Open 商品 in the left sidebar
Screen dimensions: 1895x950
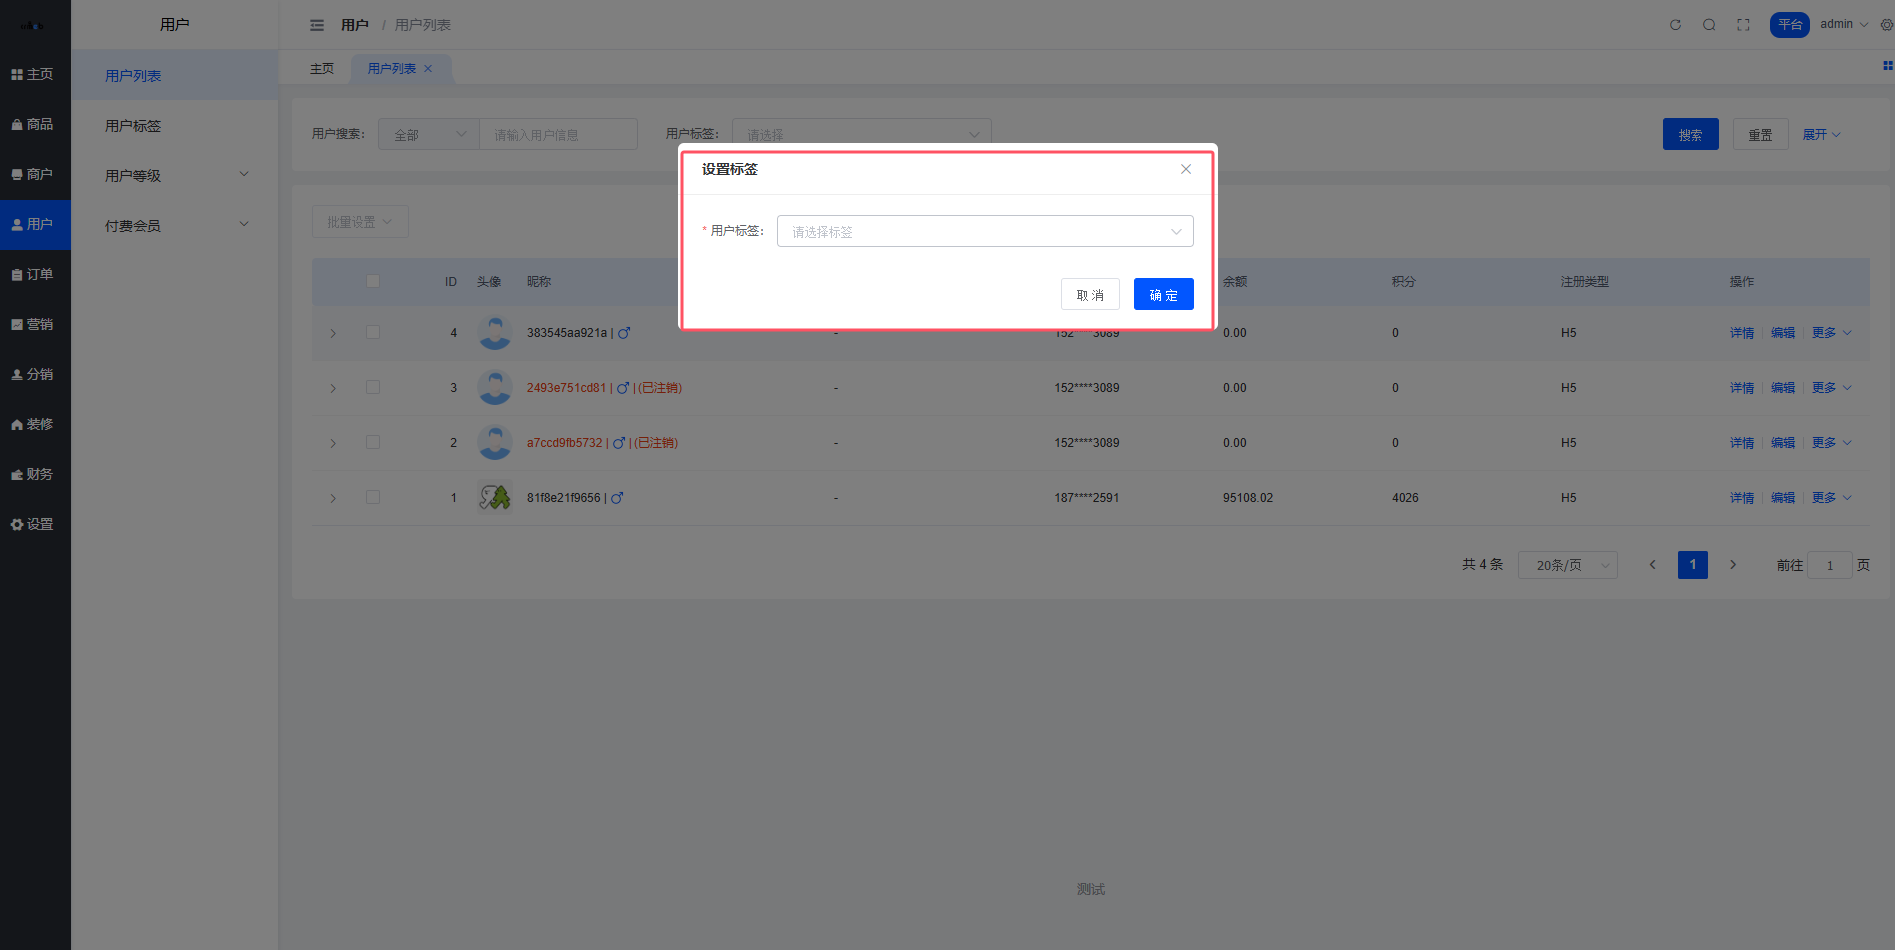(33, 124)
